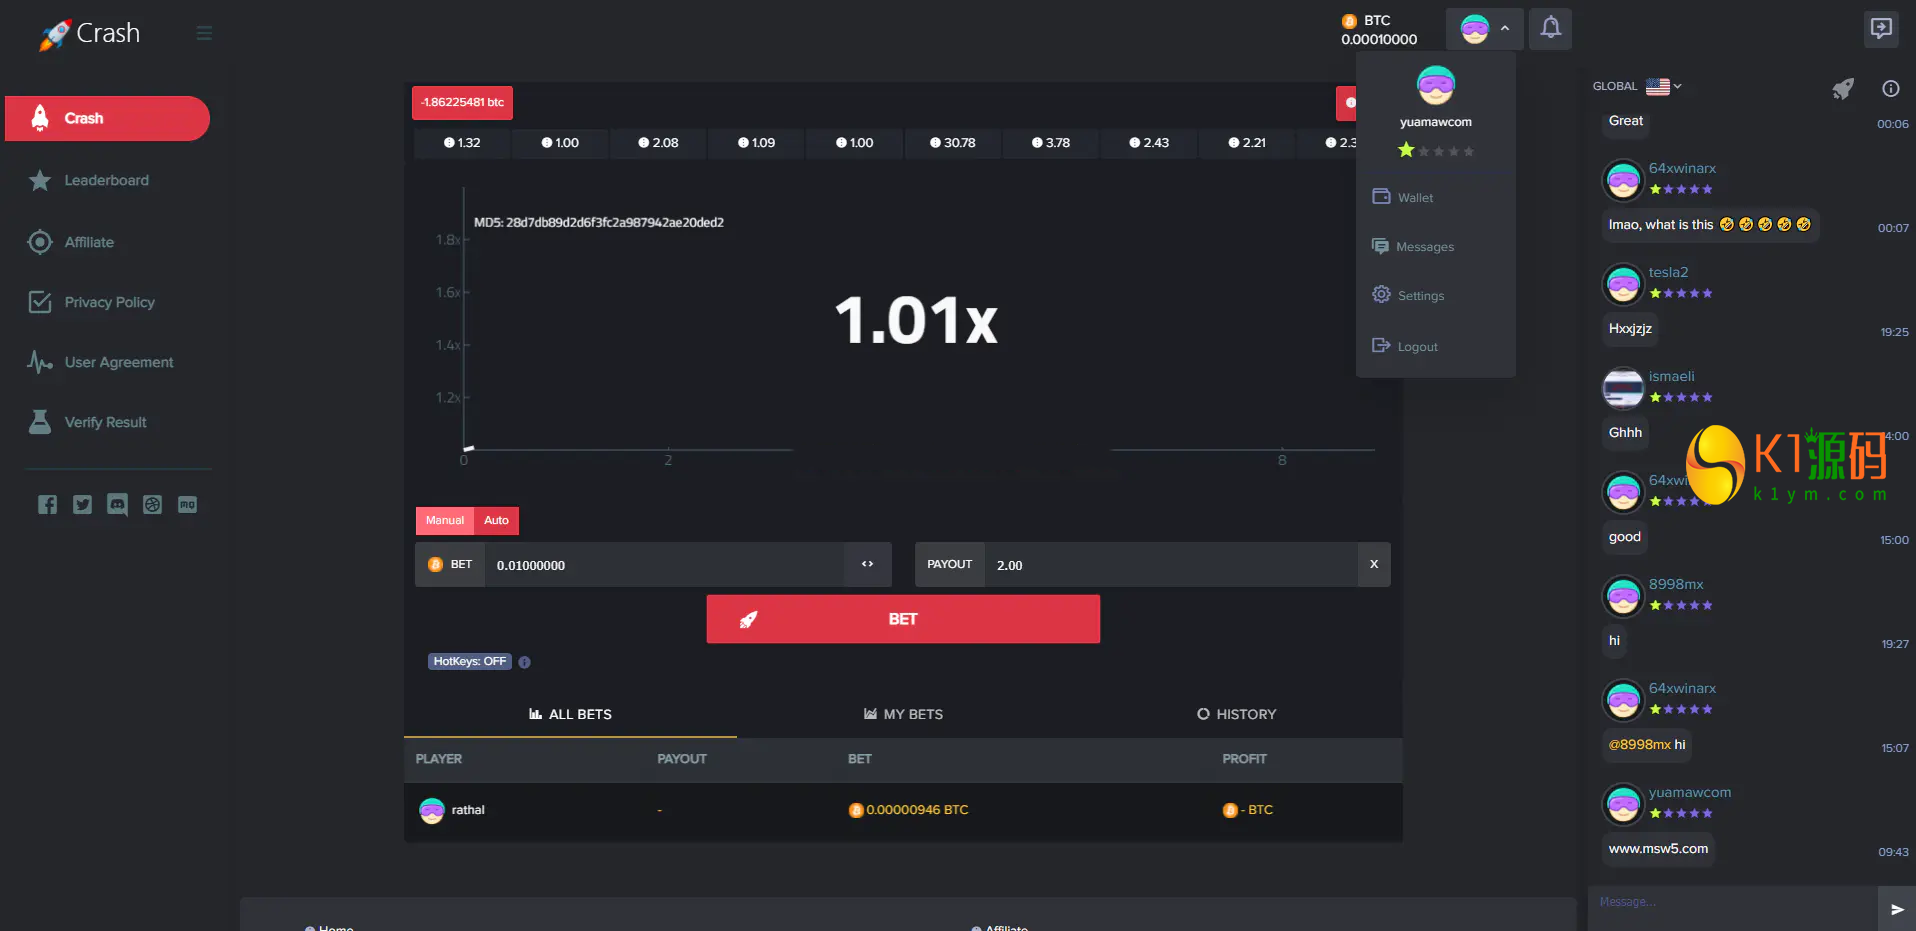The height and width of the screenshot is (931, 1916).
Task: Hide the chat panel with the arrow icon
Action: click(1881, 28)
